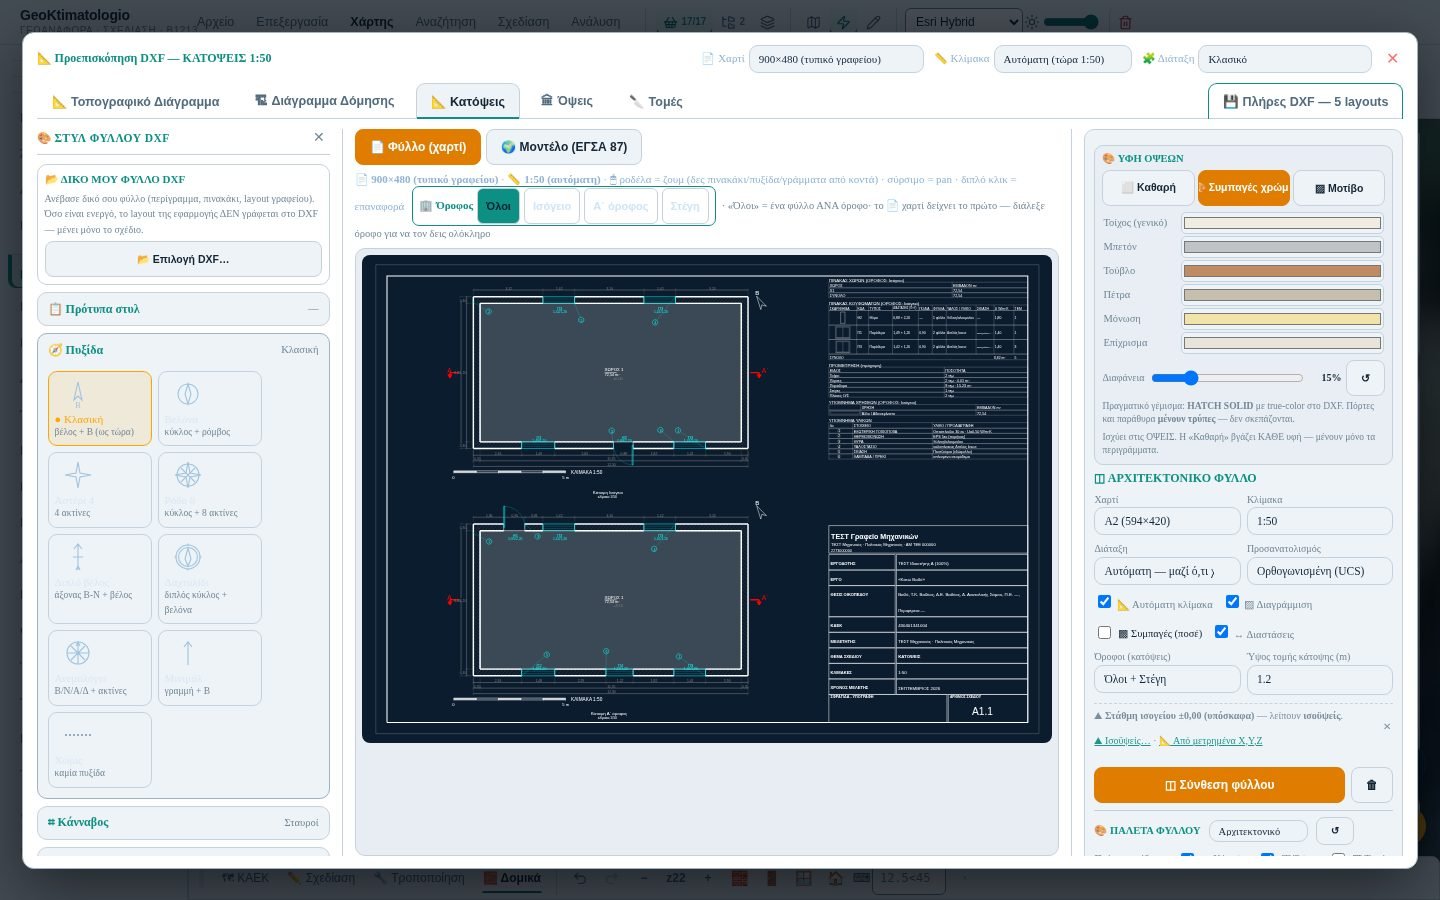Image resolution: width=1440 pixels, height=900 pixels.
Task: Choose the Βελόνα compass with circle and rhombus
Action: pyautogui.click(x=210, y=408)
